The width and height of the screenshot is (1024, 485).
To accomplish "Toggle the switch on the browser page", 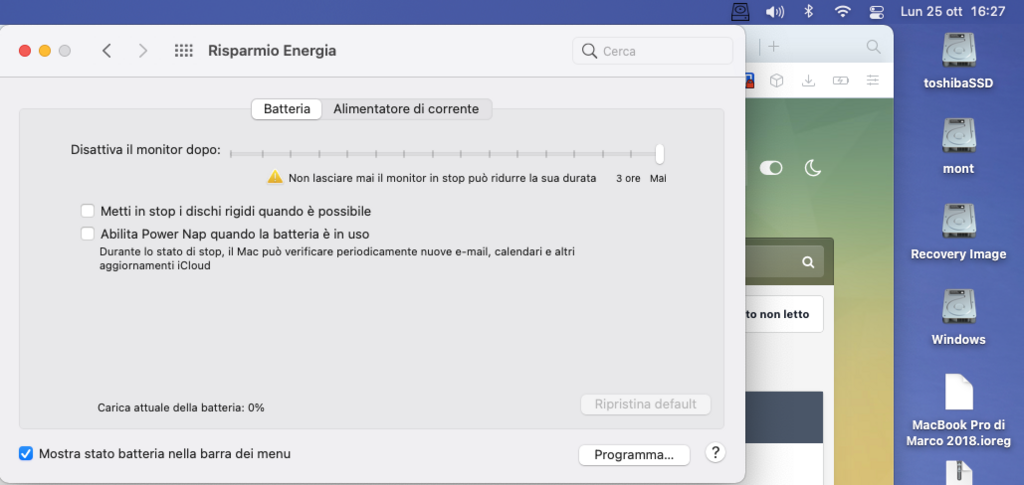I will pos(771,168).
